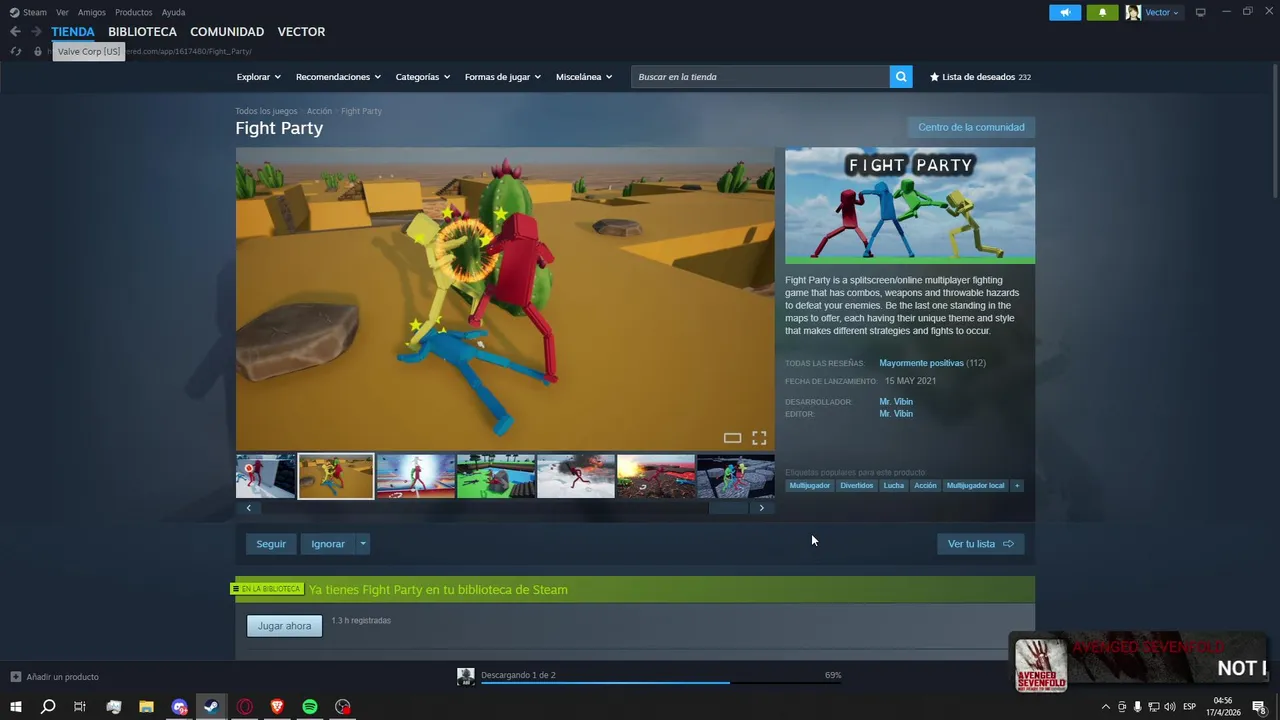Open Windows taskbar search
The height and width of the screenshot is (720, 1280).
[47, 707]
